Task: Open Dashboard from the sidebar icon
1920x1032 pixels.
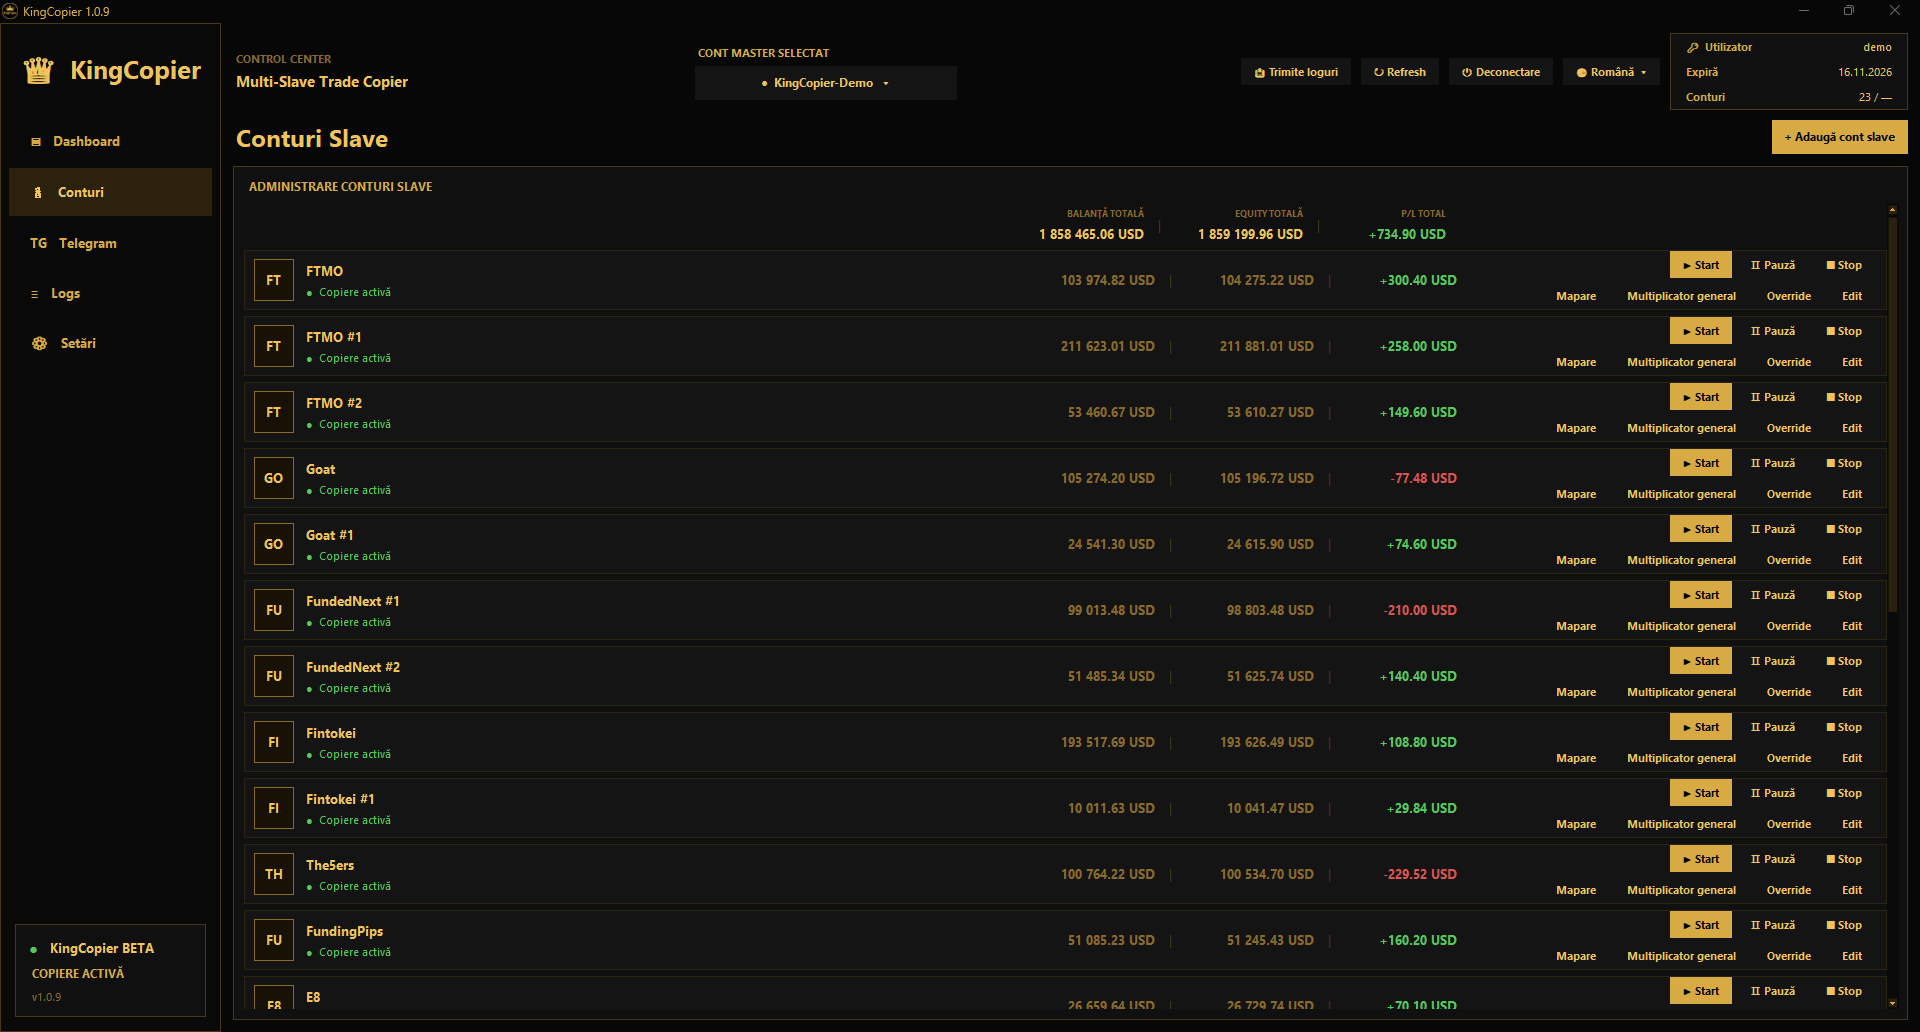Action: pyautogui.click(x=36, y=141)
